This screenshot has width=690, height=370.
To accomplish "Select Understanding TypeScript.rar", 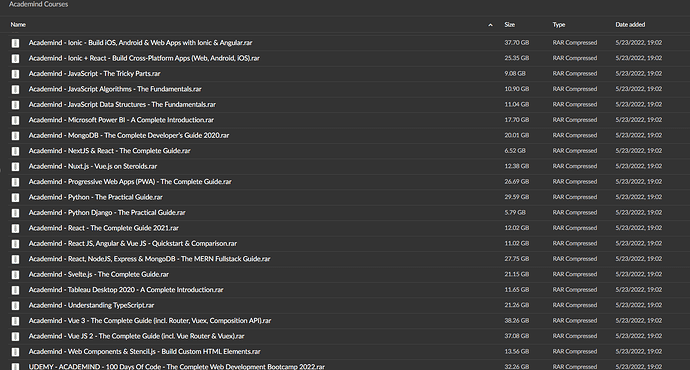I will pyautogui.click(x=91, y=304).
